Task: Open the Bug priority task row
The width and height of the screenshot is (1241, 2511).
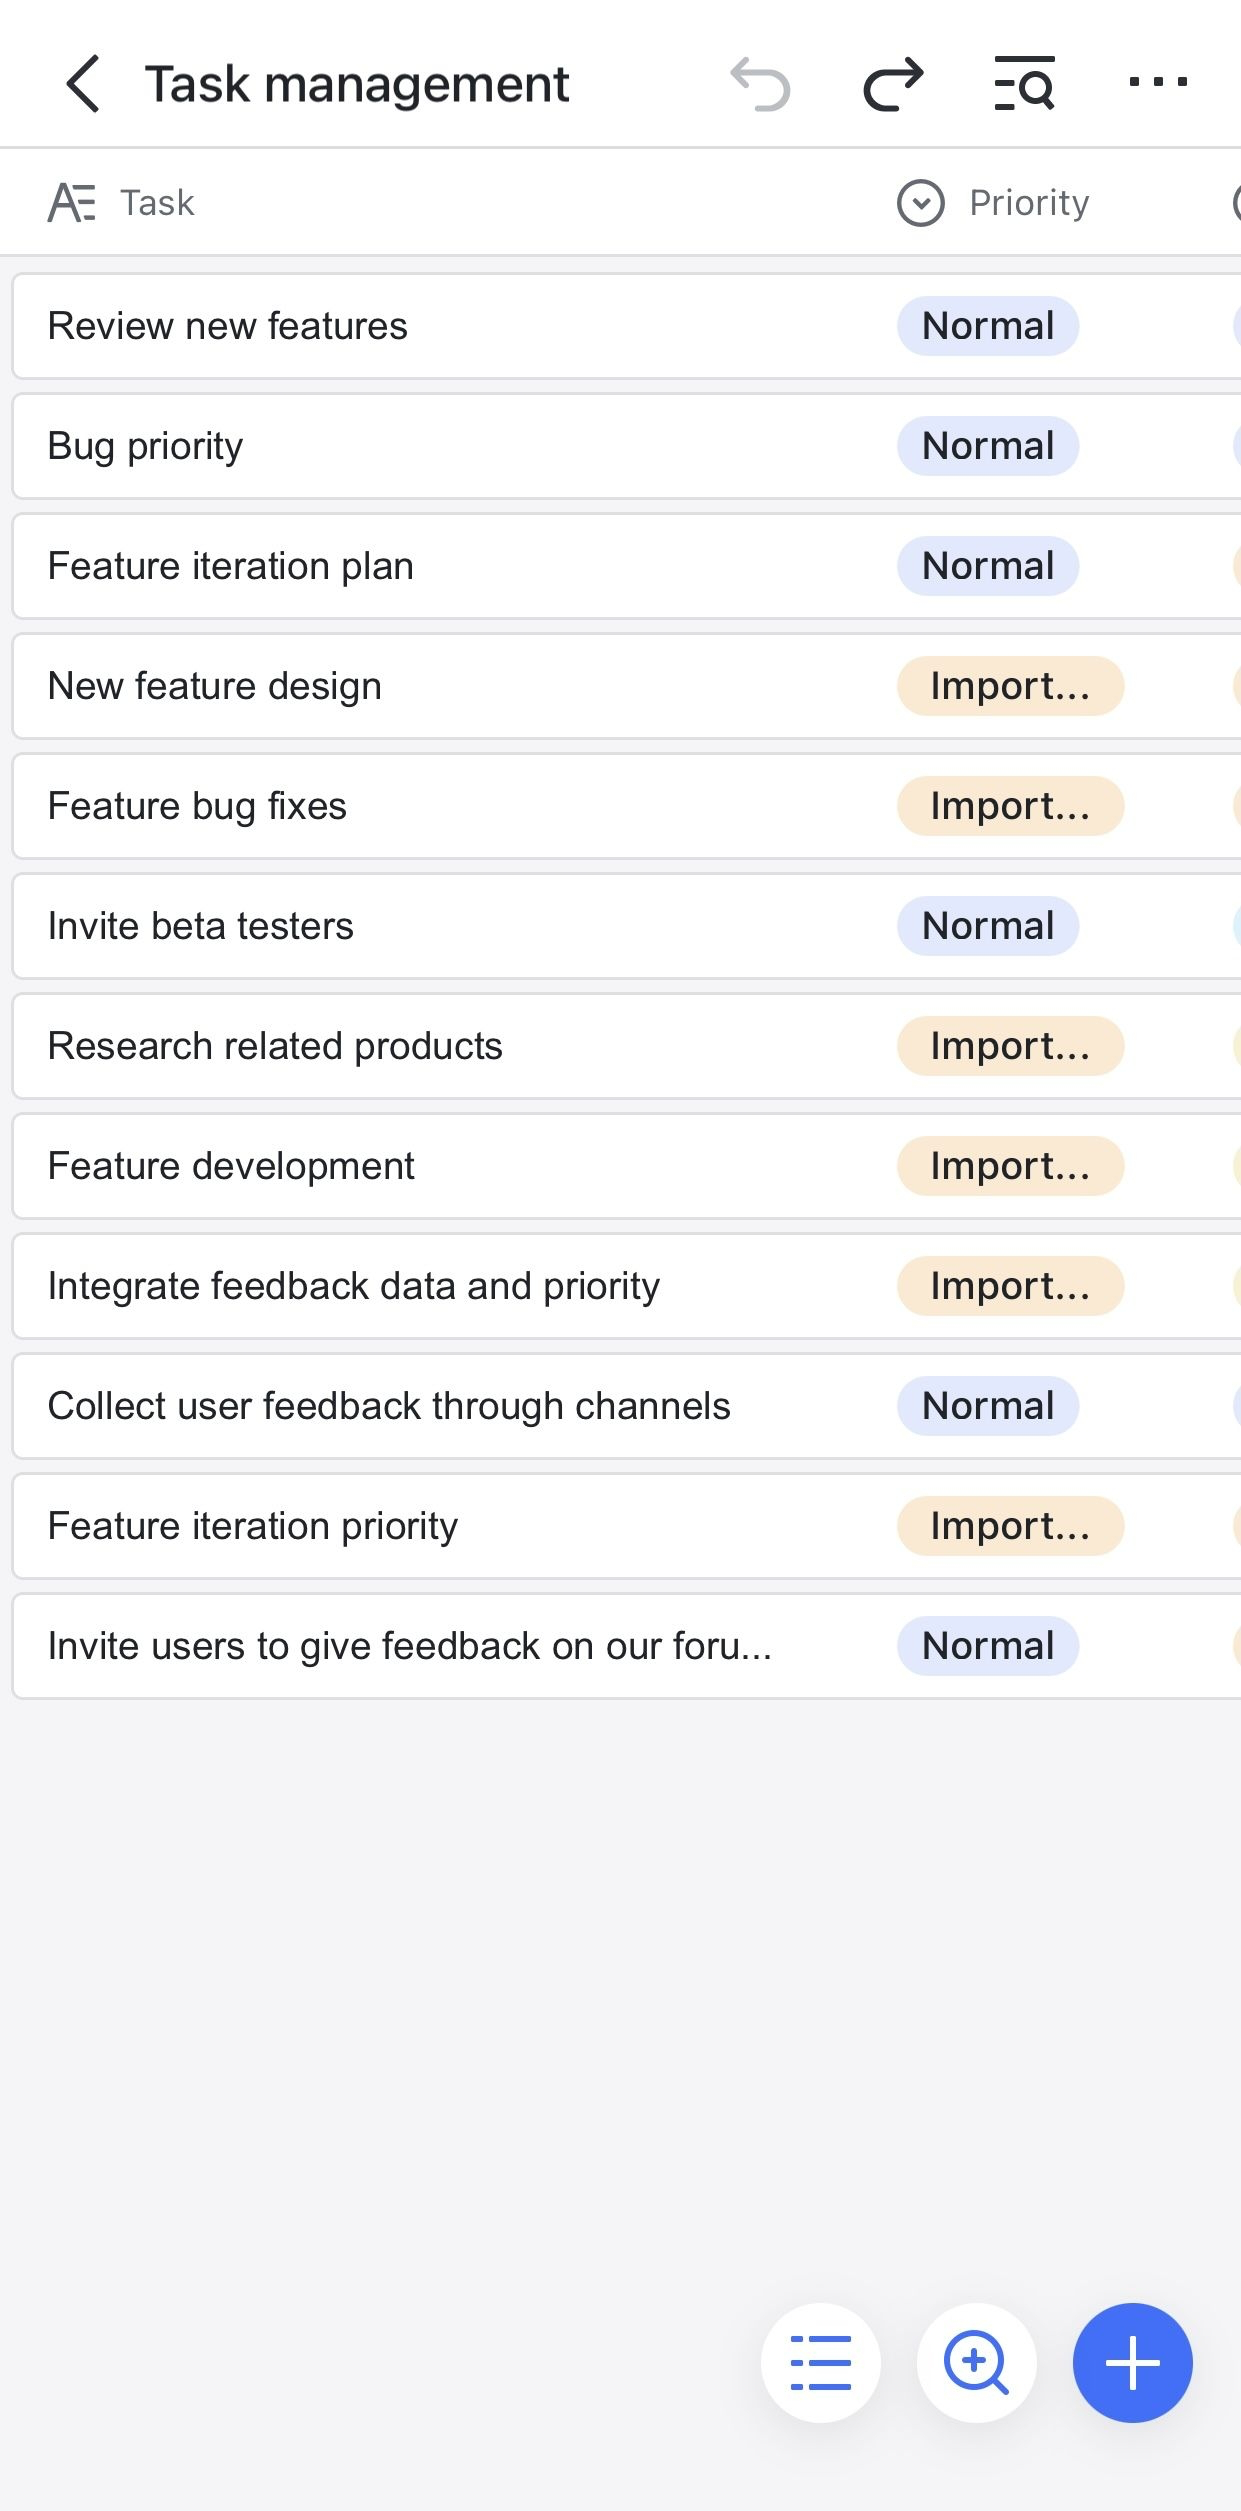Action: tap(146, 446)
